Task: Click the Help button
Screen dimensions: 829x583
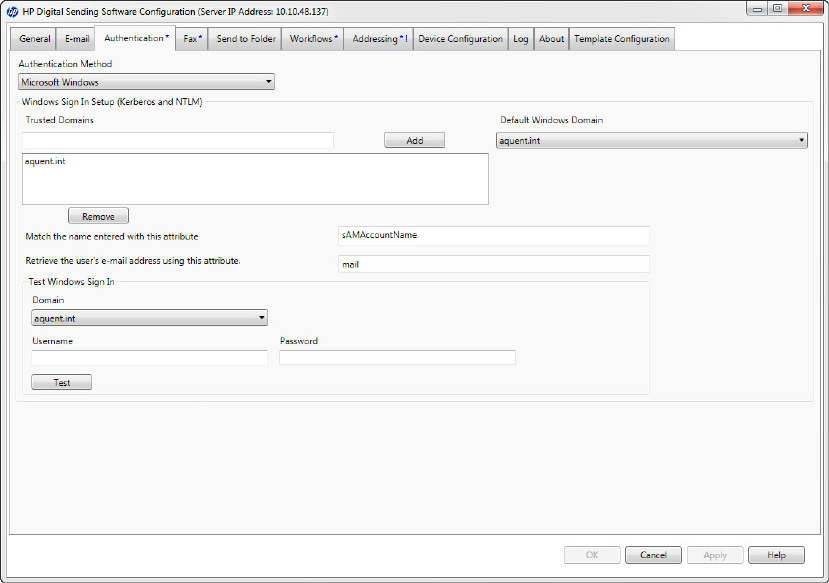Action: (x=776, y=555)
